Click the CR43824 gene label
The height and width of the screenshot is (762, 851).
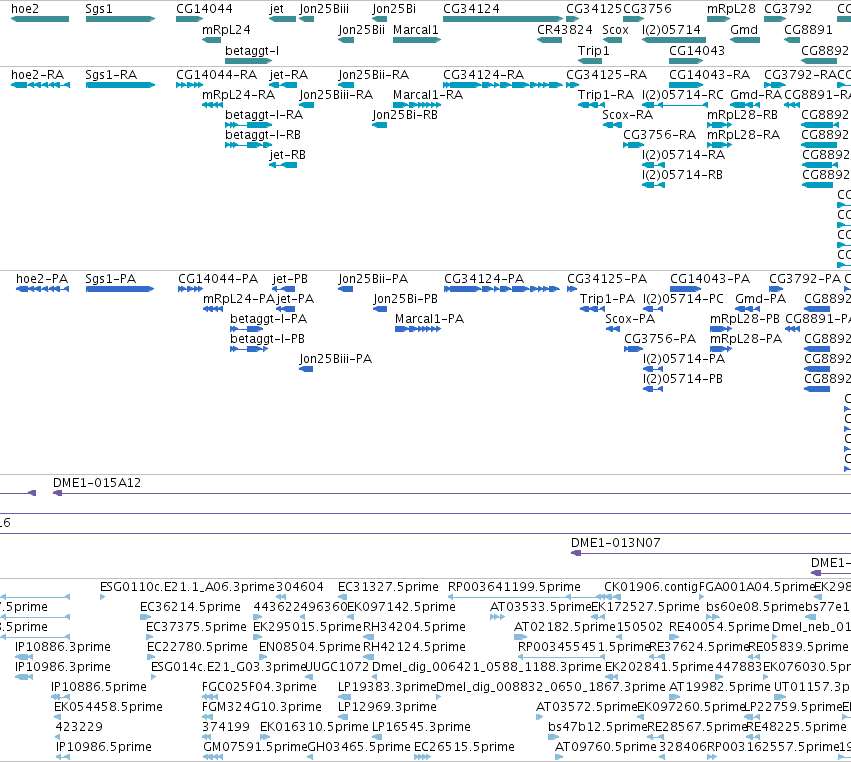coord(564,30)
